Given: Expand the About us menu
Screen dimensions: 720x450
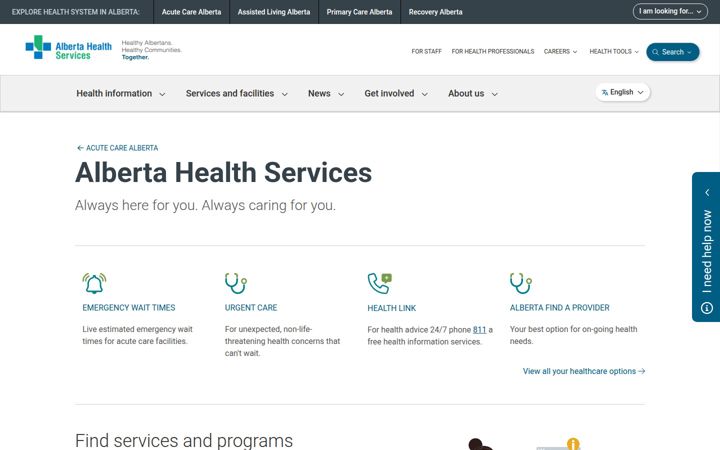Looking at the screenshot, I should click(473, 94).
